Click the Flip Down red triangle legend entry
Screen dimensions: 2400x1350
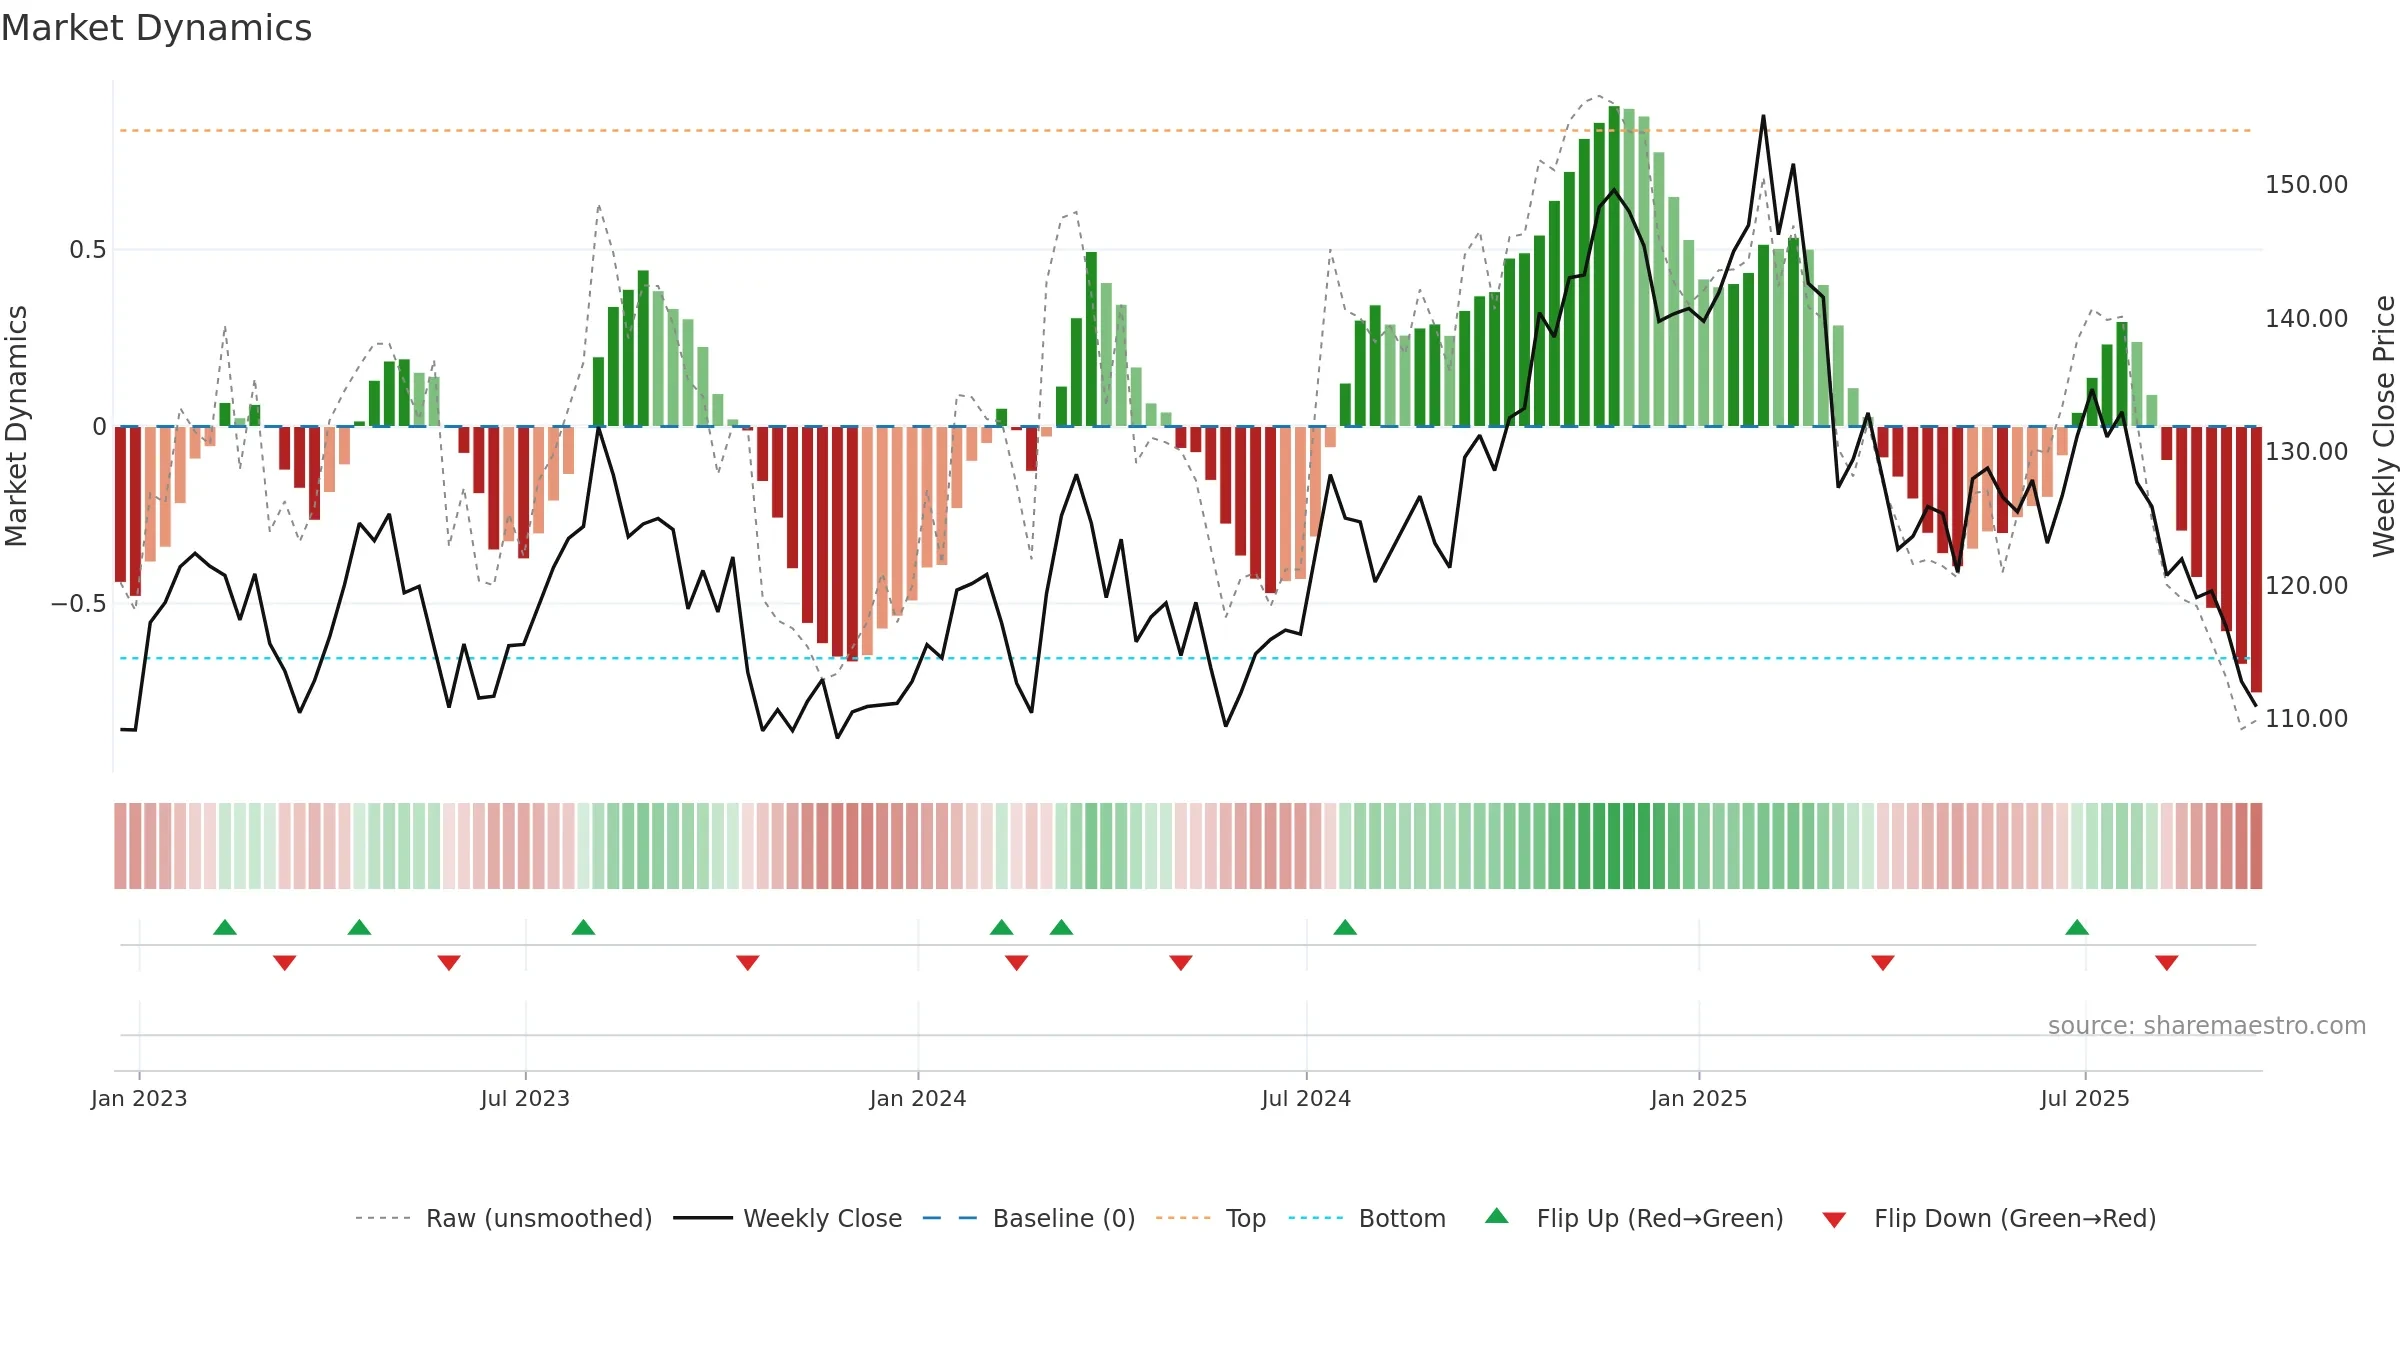1988,1218
